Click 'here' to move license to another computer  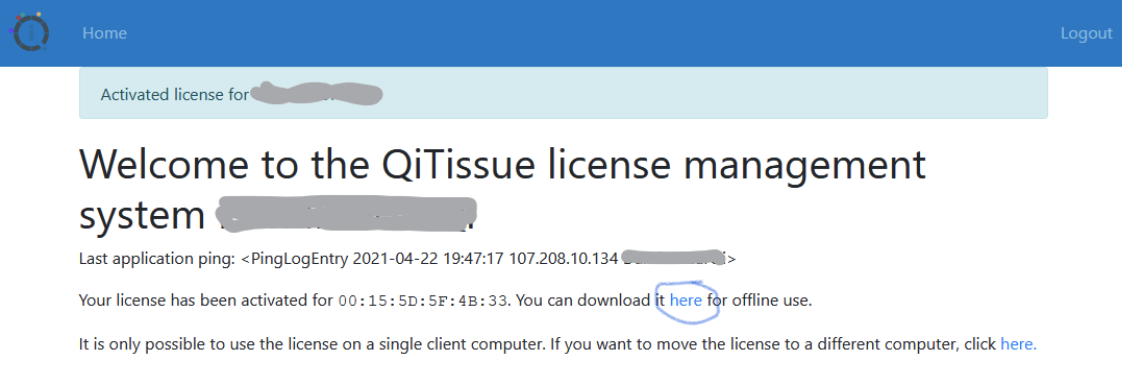(1018, 344)
